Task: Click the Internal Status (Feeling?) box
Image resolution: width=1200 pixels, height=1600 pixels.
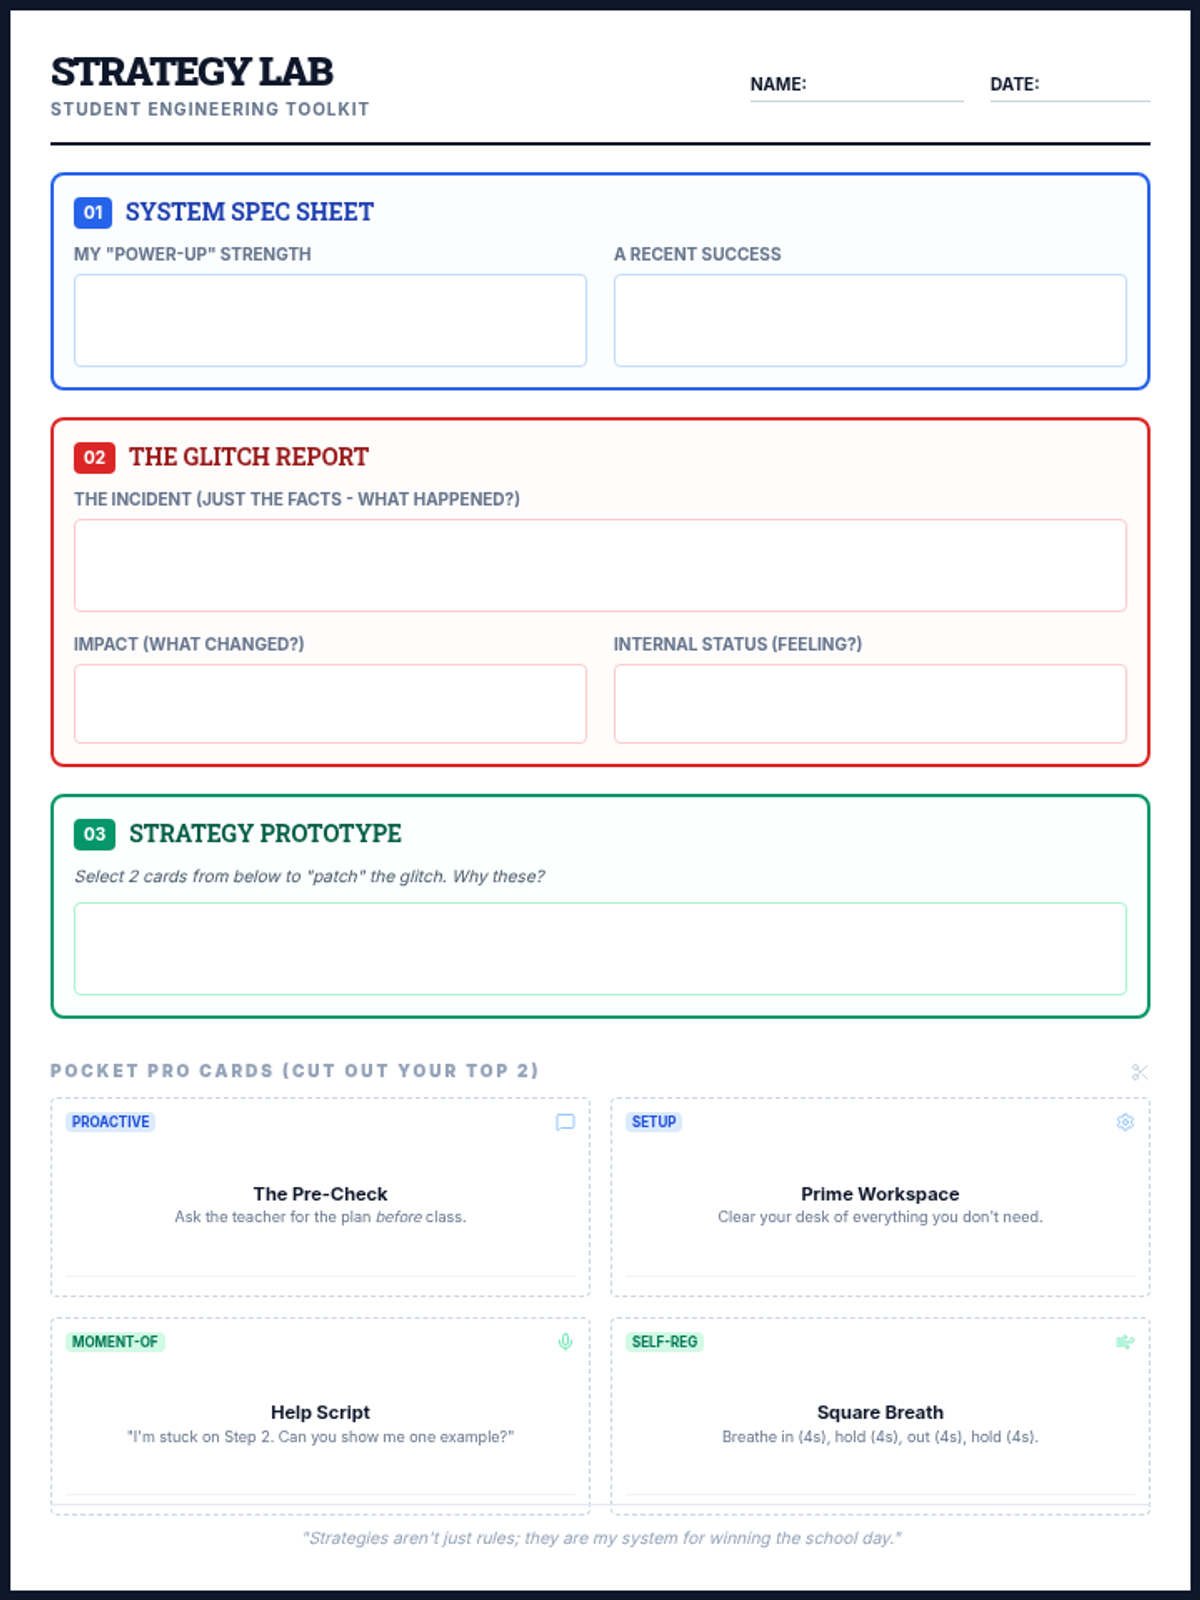Action: pyautogui.click(x=870, y=704)
